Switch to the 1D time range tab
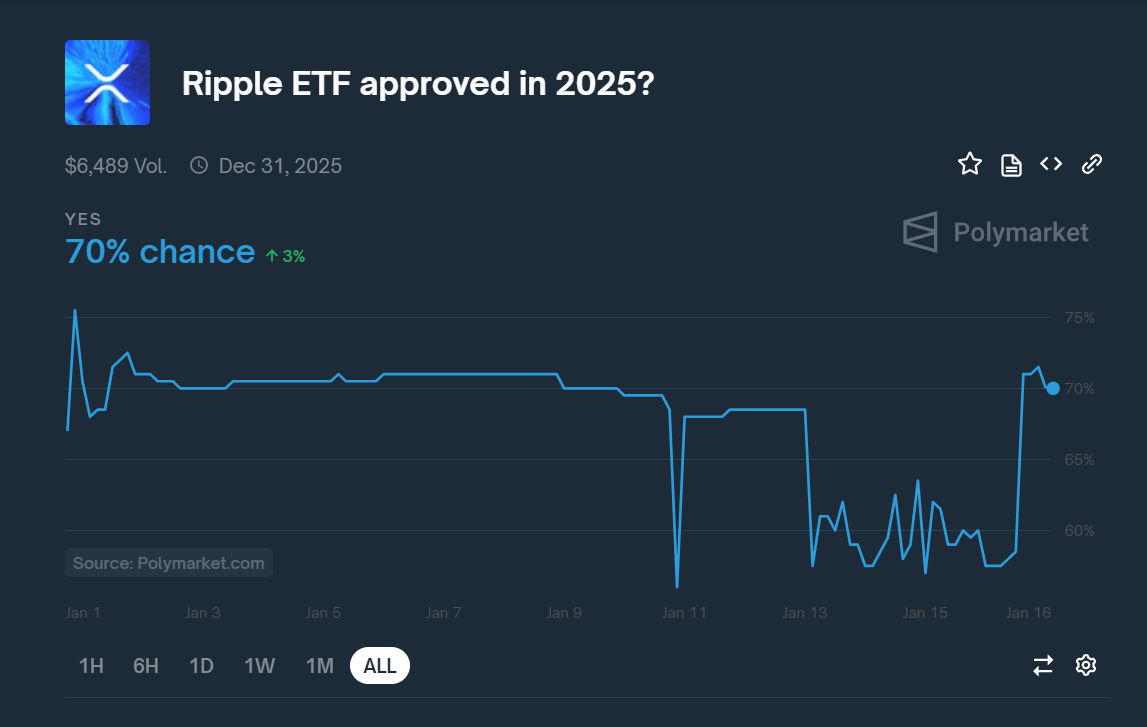Image resolution: width=1147 pixels, height=727 pixels. click(x=201, y=665)
